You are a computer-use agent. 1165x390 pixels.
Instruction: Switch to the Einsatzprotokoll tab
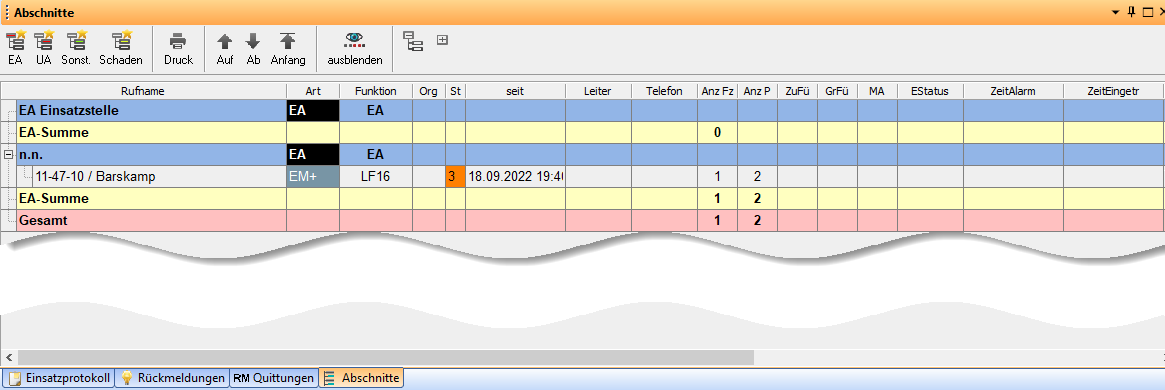59,378
